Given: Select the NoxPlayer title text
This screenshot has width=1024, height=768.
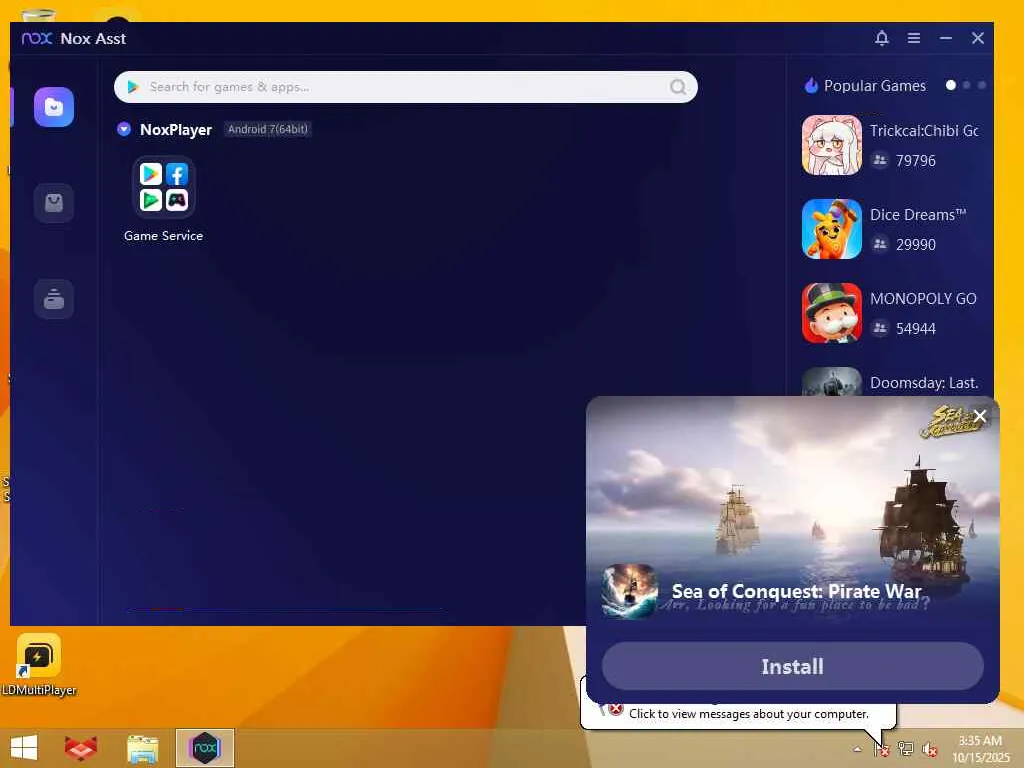Looking at the screenshot, I should click(x=176, y=129).
